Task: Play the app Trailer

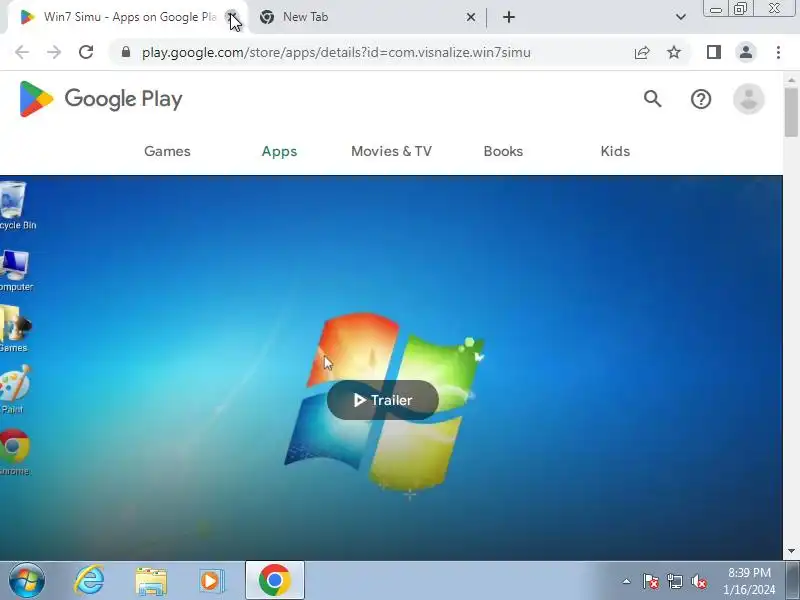Action: click(383, 400)
